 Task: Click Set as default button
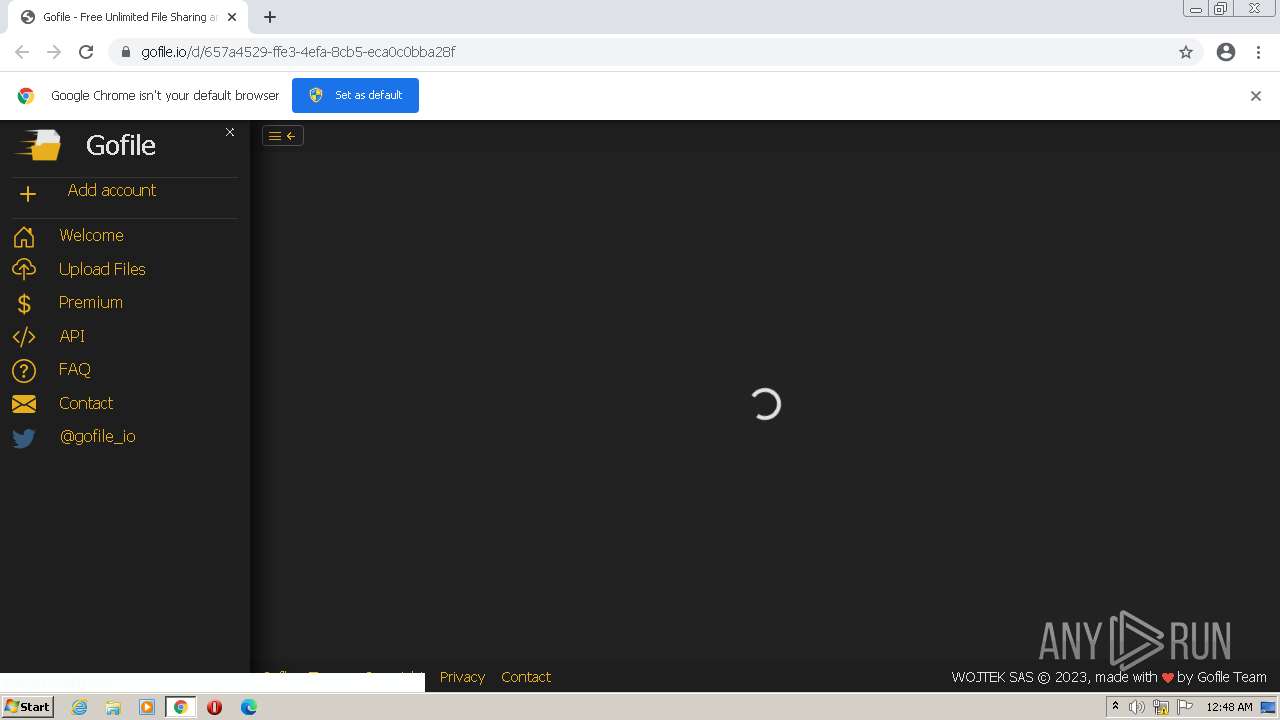click(355, 95)
